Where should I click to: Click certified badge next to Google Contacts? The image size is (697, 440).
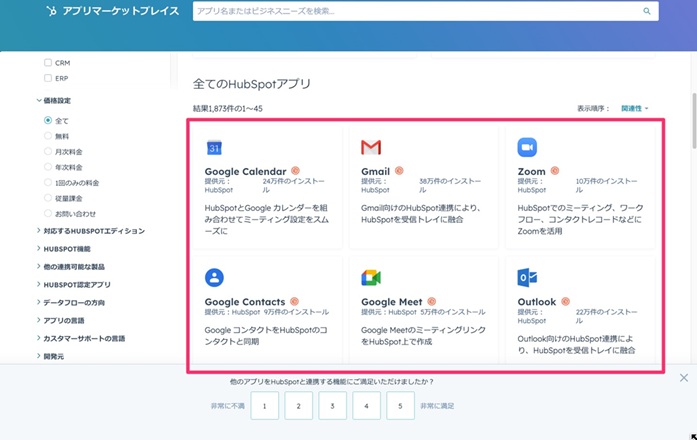294,301
